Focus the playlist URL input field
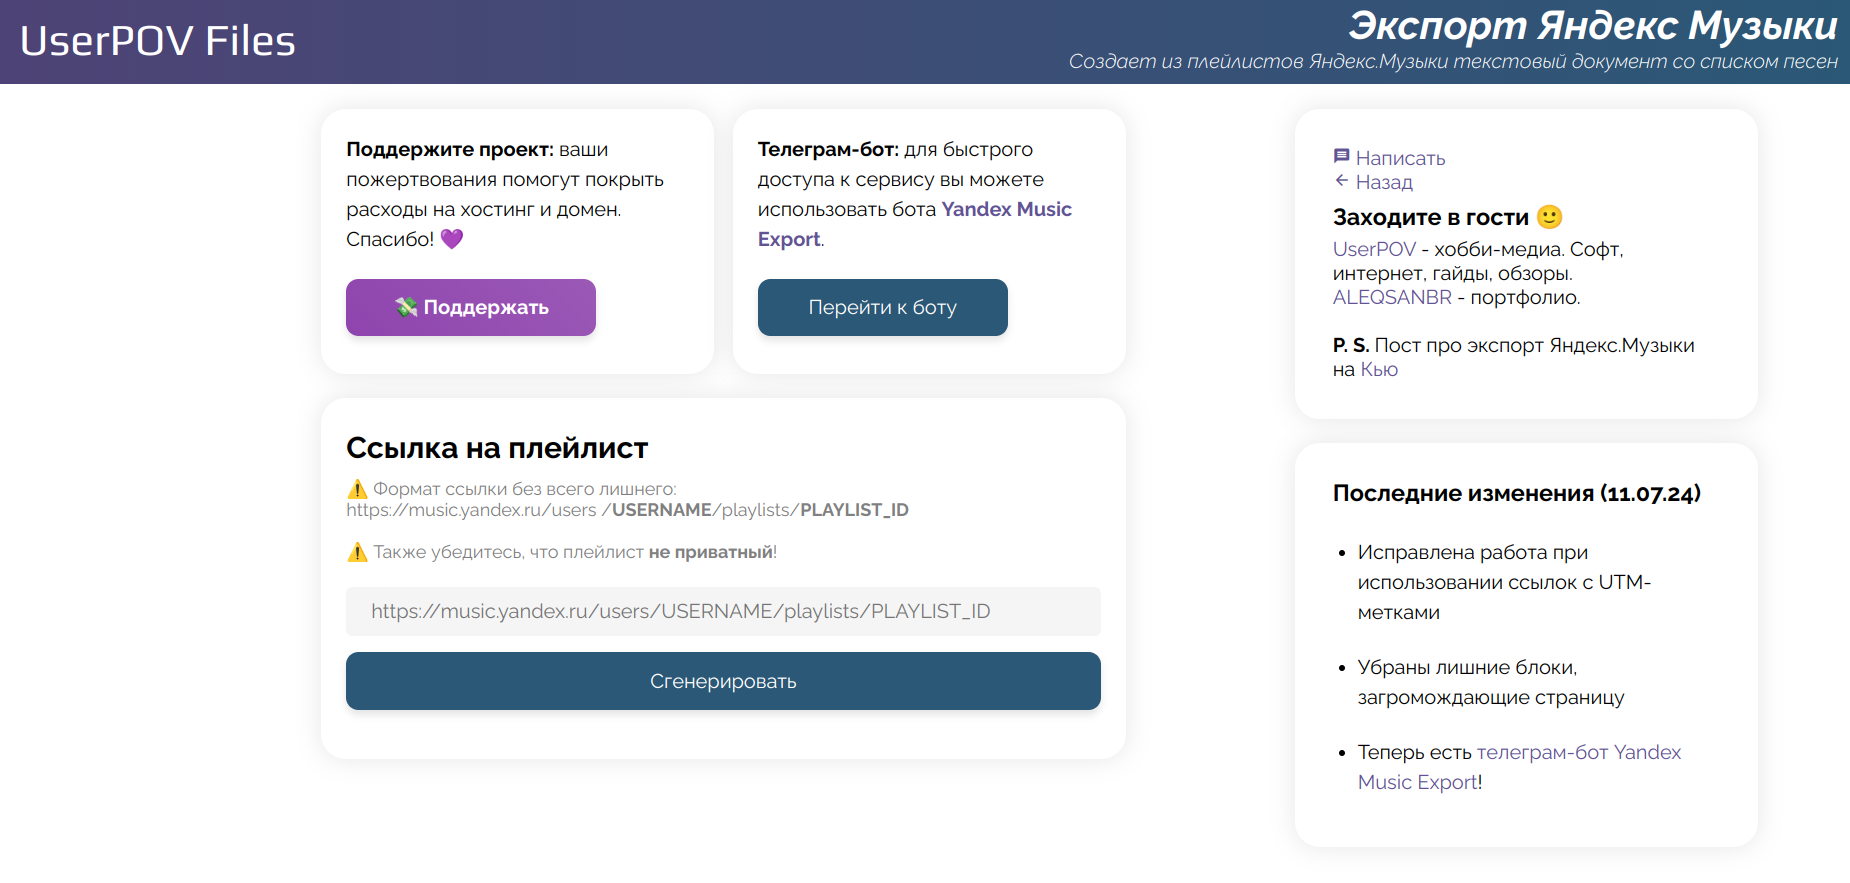Image resolution: width=1850 pixels, height=883 pixels. (x=723, y=611)
